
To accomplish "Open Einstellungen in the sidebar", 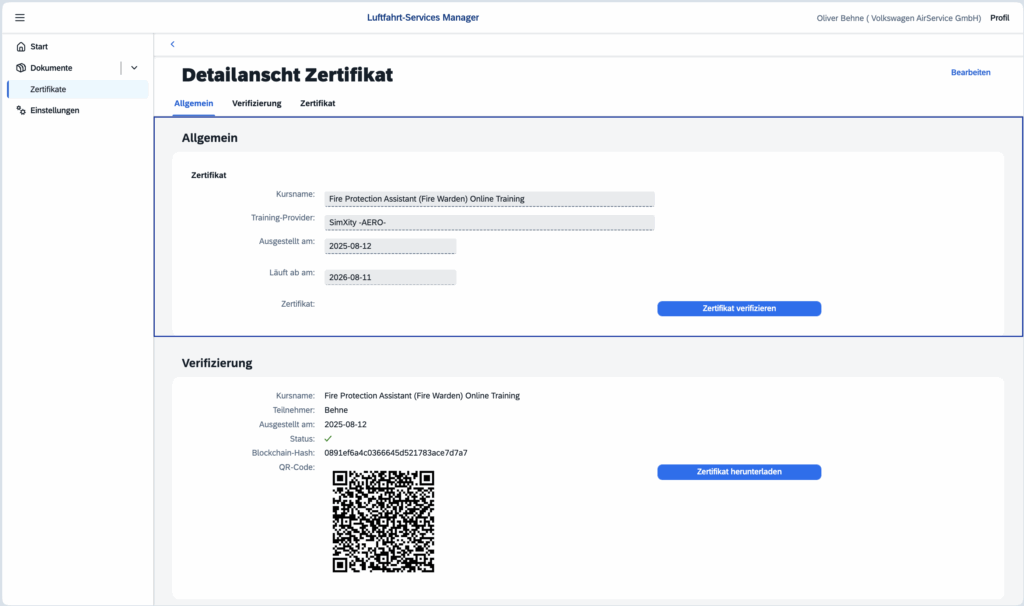I will [55, 110].
